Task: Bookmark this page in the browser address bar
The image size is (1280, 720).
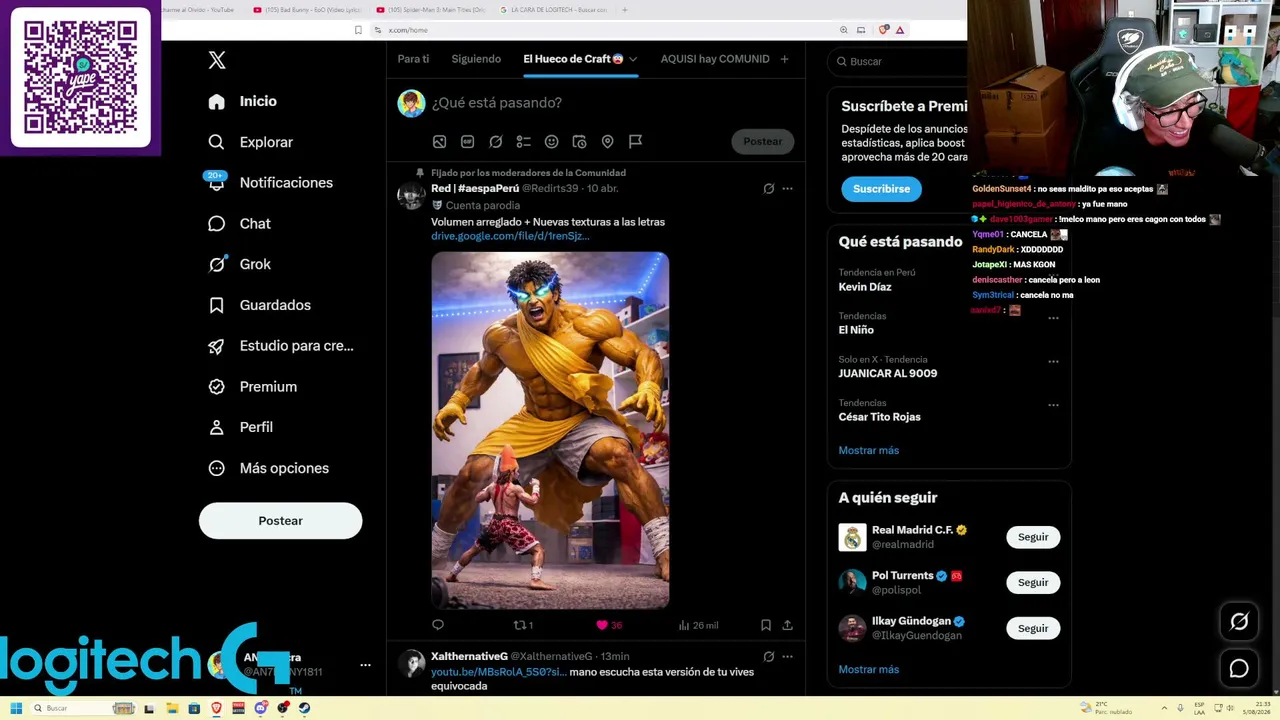Action: click(x=358, y=30)
